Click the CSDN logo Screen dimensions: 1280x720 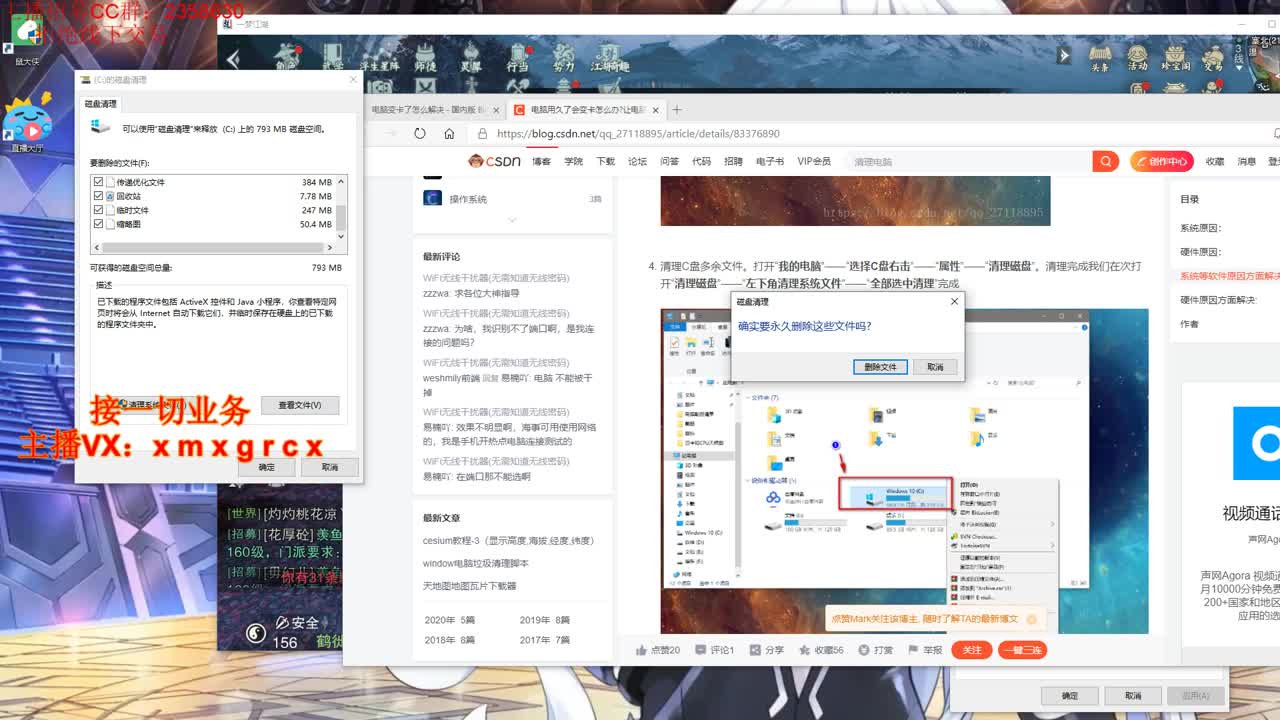click(494, 161)
